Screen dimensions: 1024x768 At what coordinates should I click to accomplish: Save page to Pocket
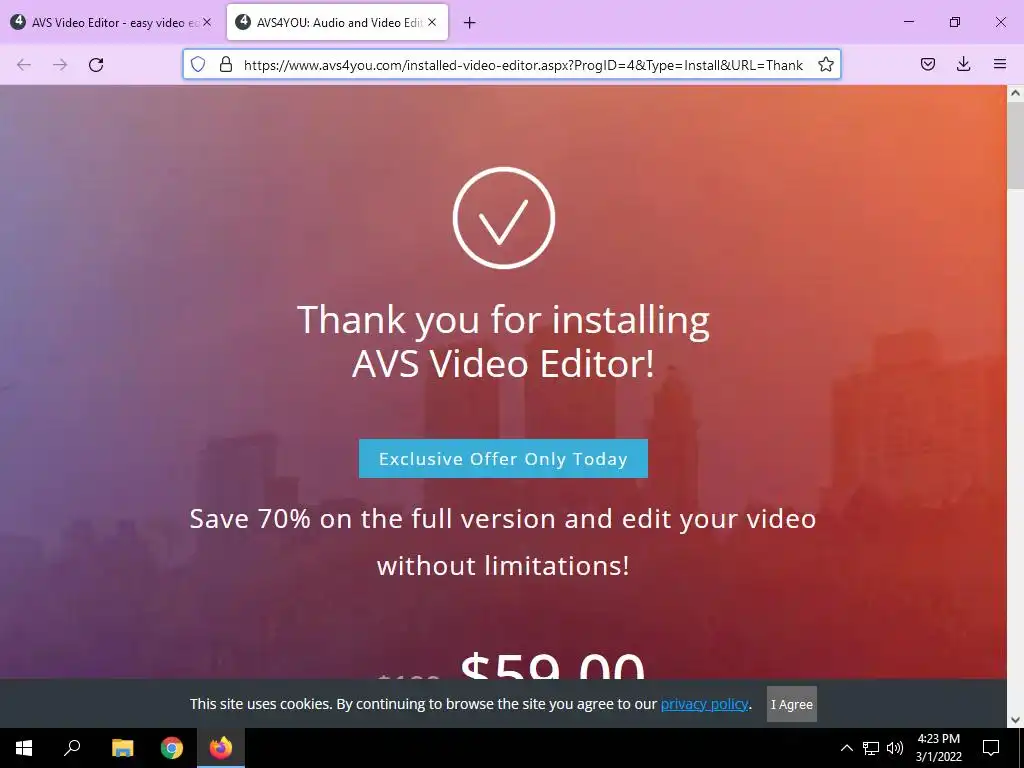pyautogui.click(x=927, y=64)
